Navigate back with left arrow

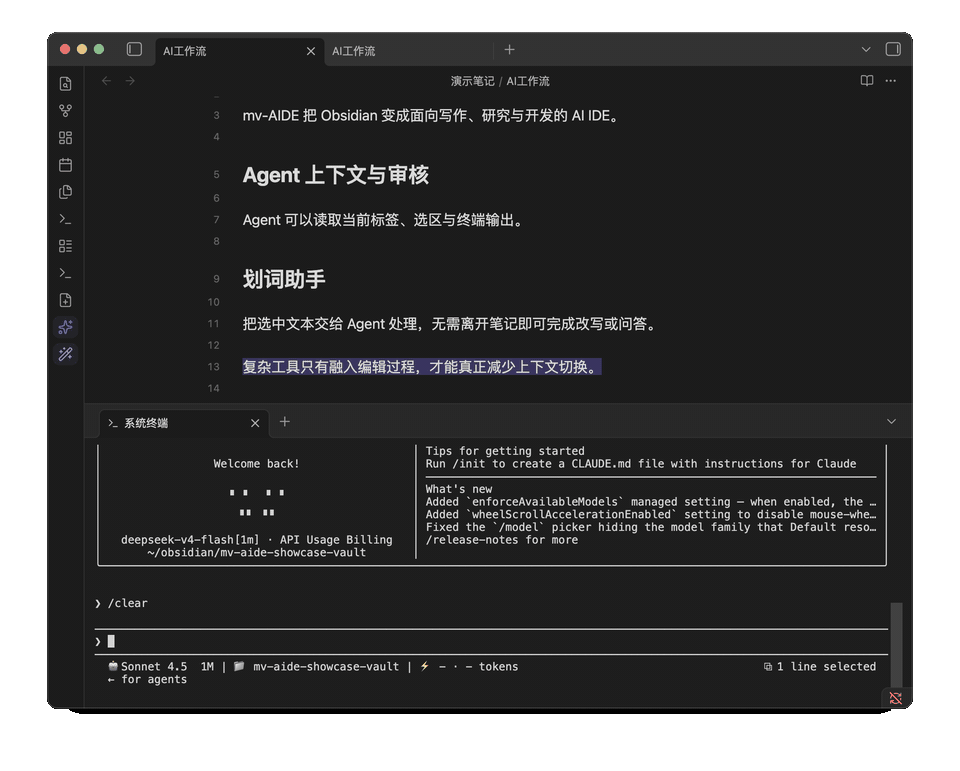point(107,81)
